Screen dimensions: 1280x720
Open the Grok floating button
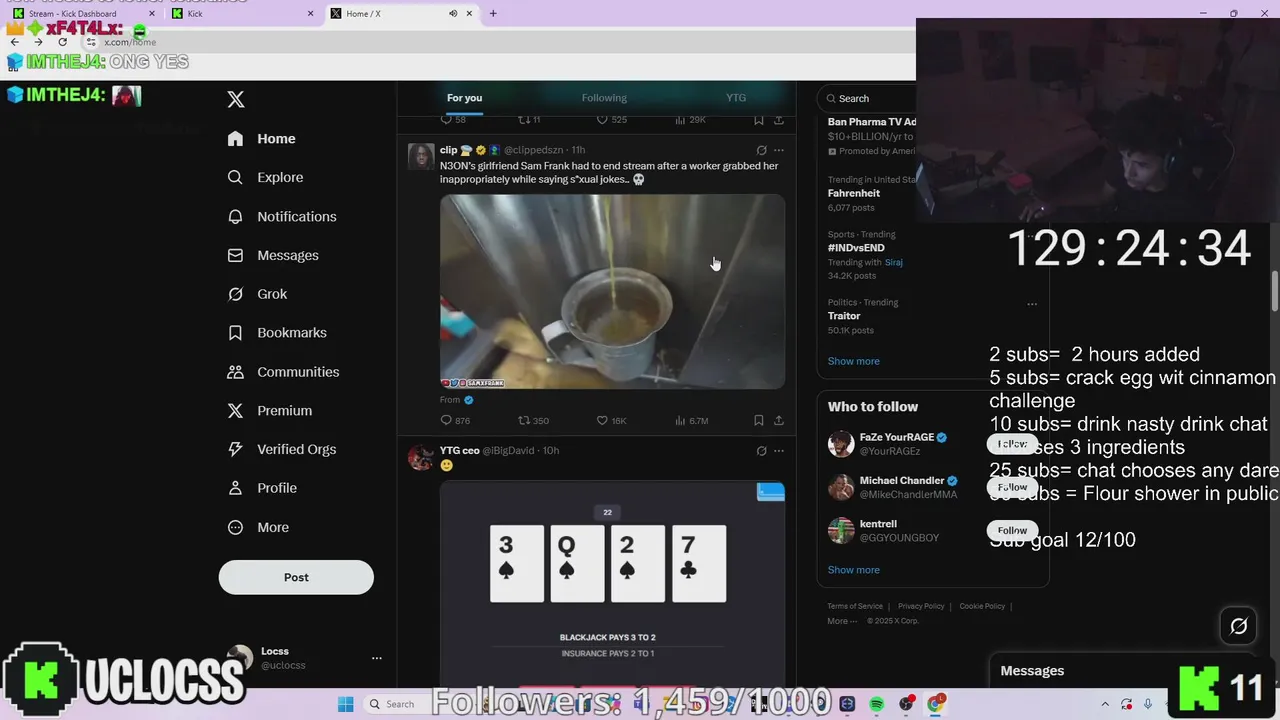pyautogui.click(x=1238, y=626)
